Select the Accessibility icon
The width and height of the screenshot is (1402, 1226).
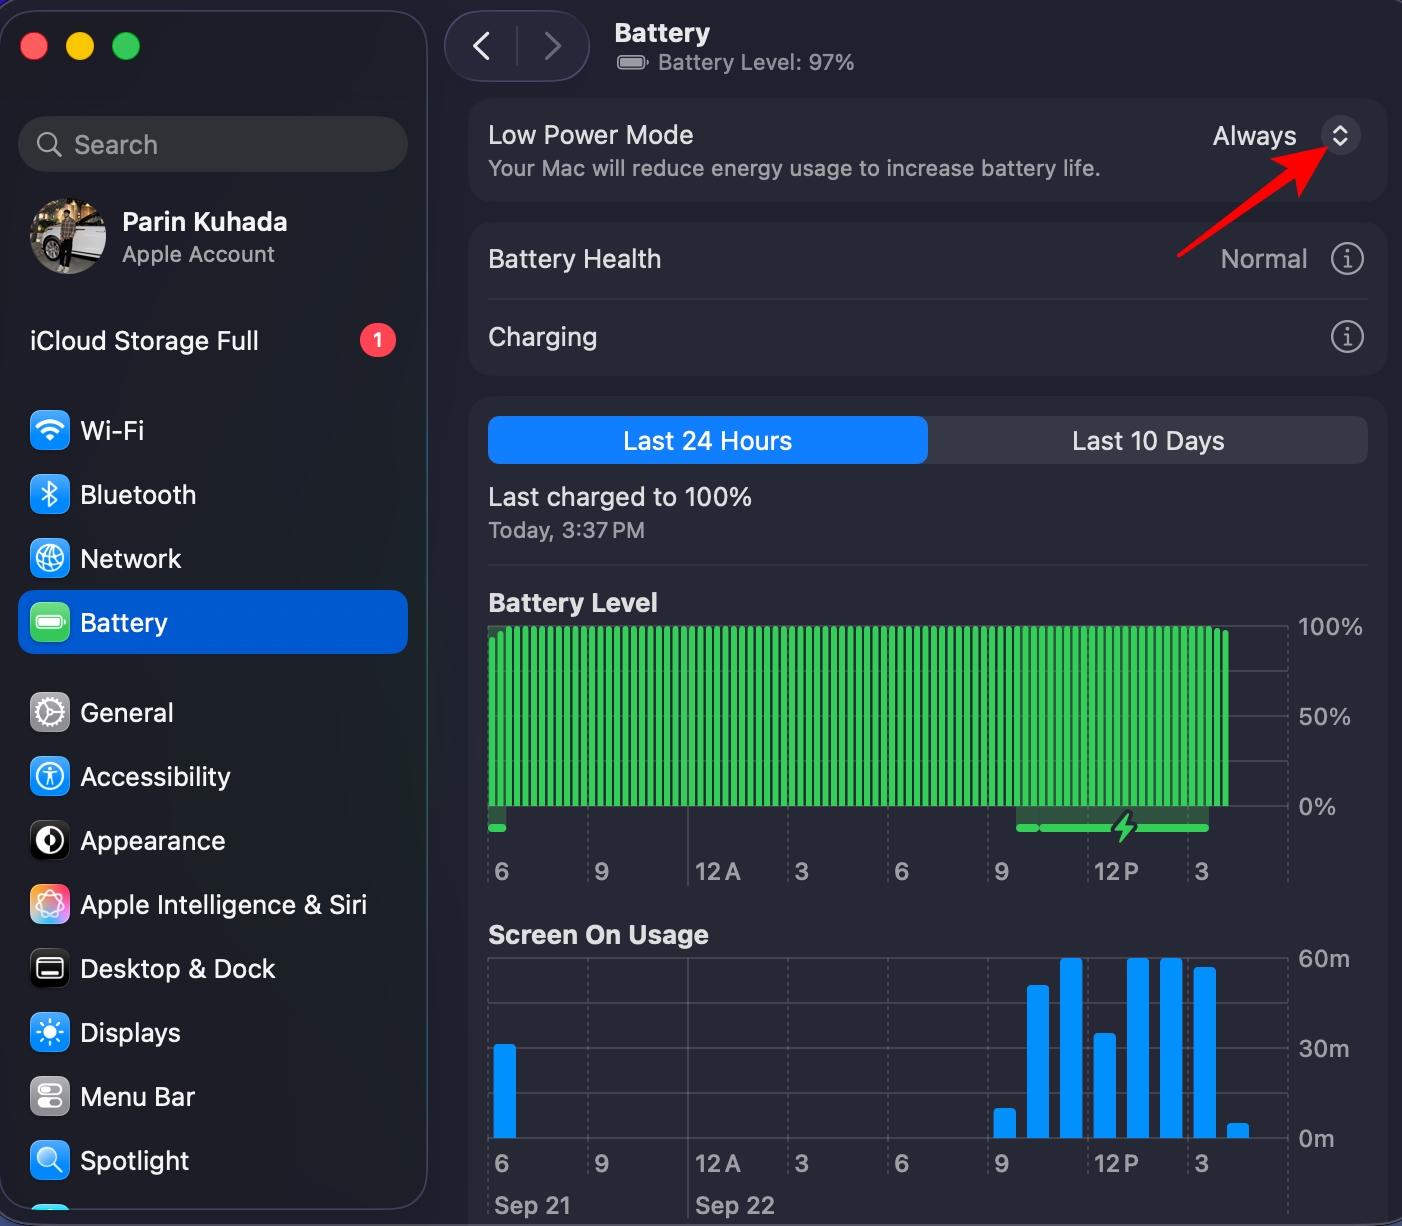pyautogui.click(x=50, y=777)
